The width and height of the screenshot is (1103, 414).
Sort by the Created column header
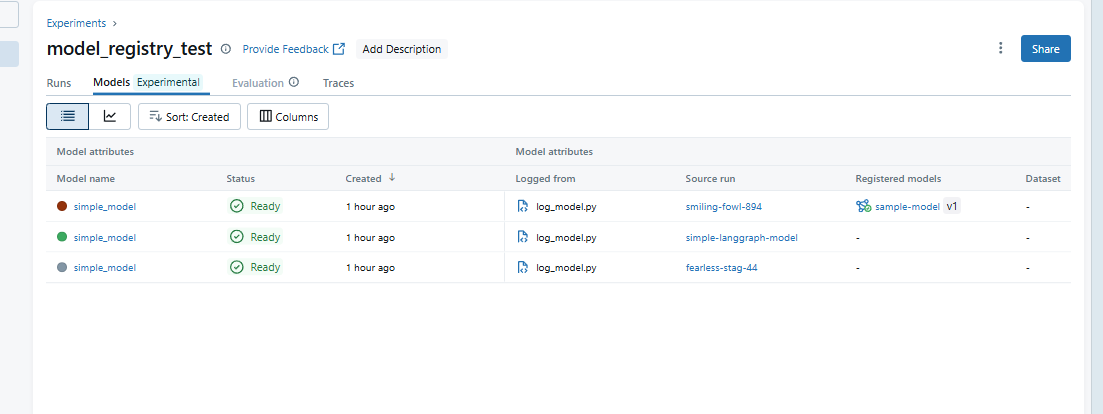click(363, 179)
